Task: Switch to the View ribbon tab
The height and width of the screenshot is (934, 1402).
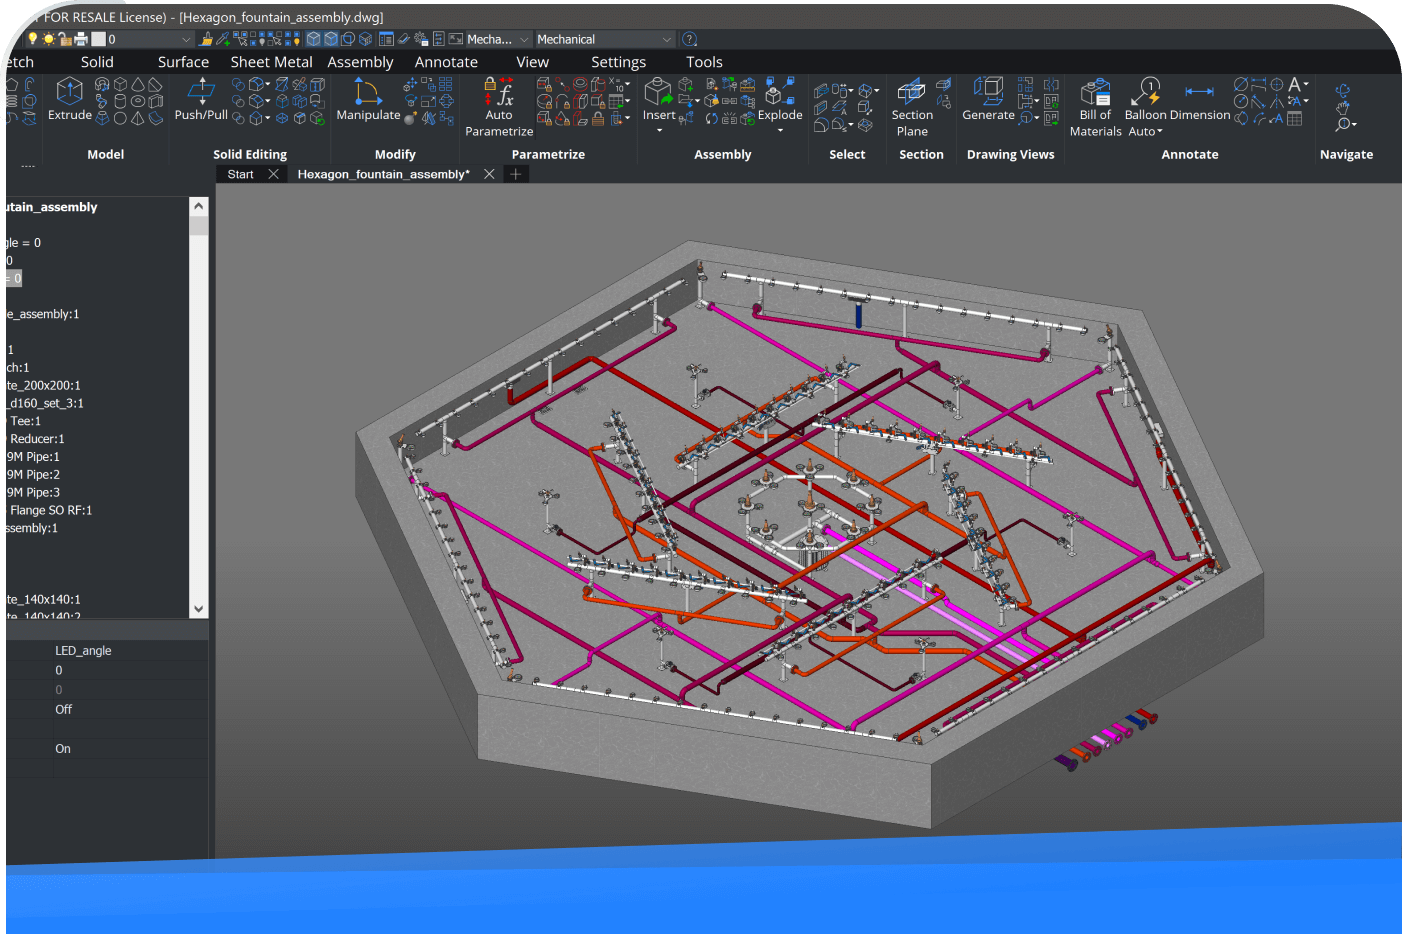Action: [x=532, y=62]
